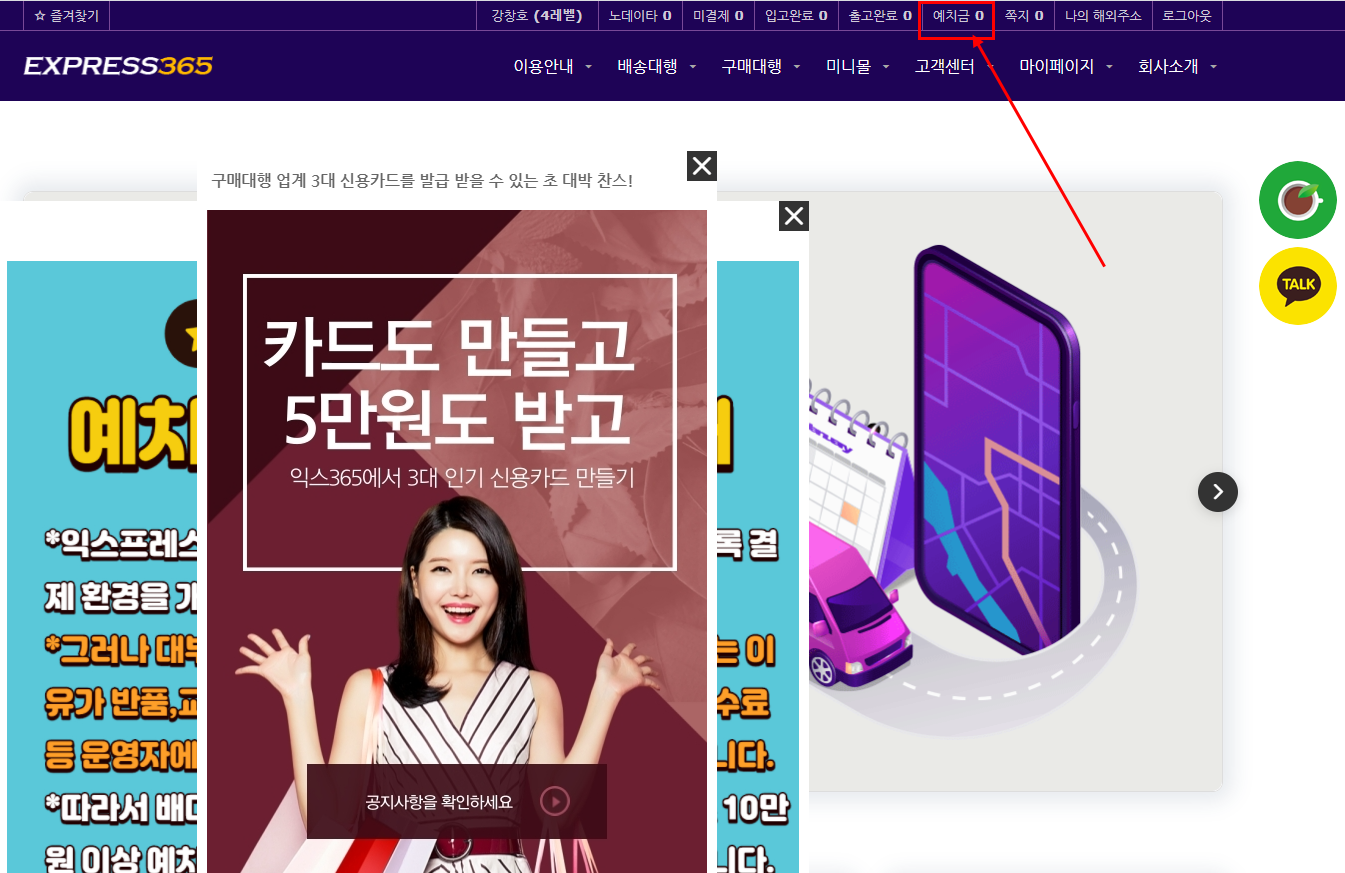Close the blue deposit notice popup
Viewport: 1345px width, 873px height.
(x=794, y=216)
